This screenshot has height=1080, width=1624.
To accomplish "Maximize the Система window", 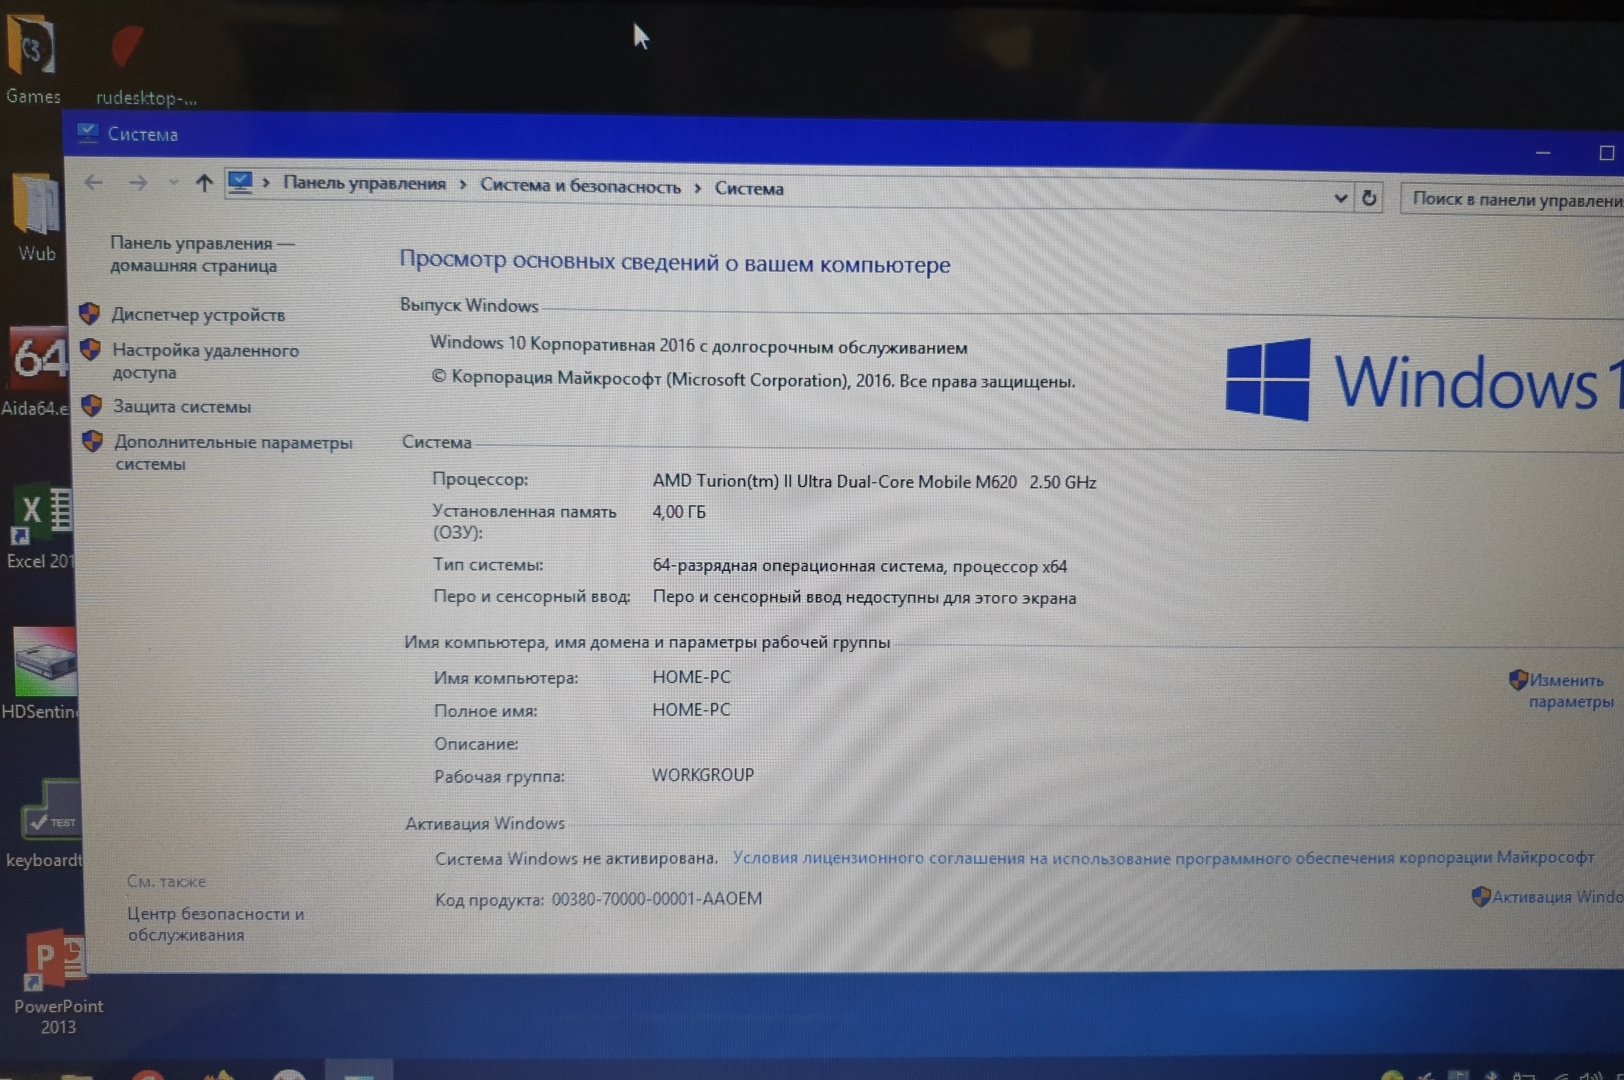I will click(x=1606, y=153).
